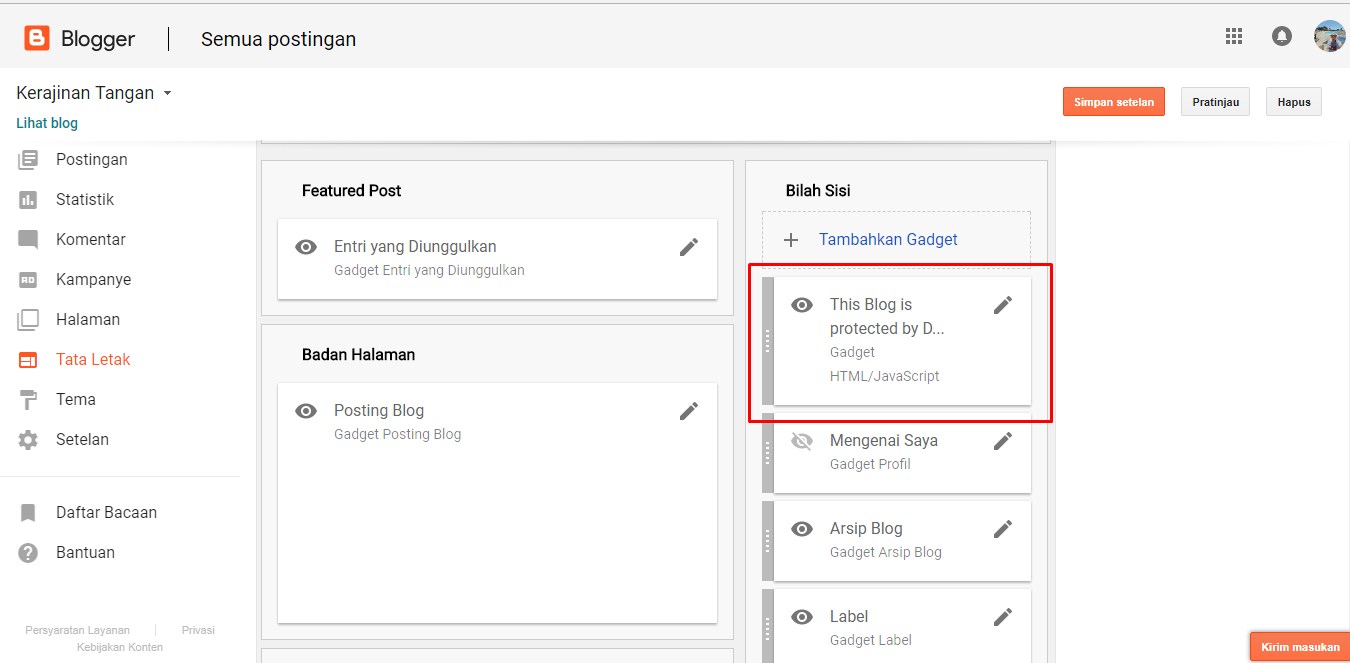Screen dimensions: 1350x663
Task: Grab the Arsip Blog drag handle
Action: (768, 541)
